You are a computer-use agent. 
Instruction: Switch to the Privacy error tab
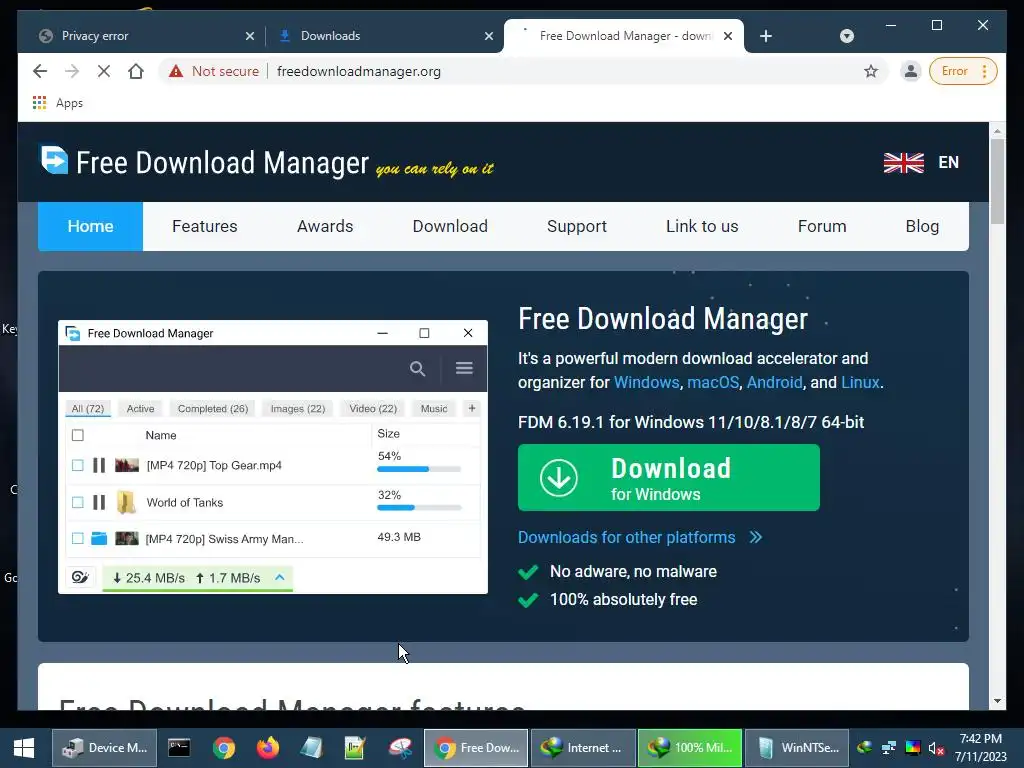(x=146, y=36)
